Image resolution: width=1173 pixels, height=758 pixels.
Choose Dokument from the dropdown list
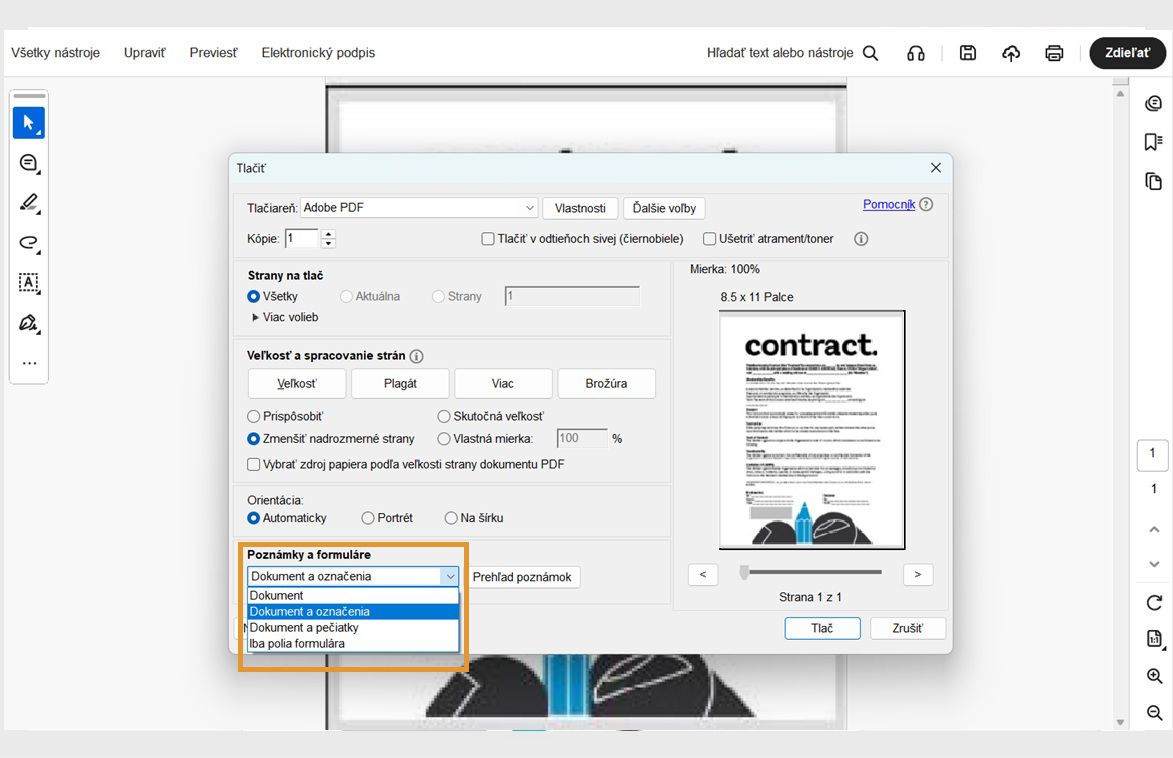[x=353, y=596]
